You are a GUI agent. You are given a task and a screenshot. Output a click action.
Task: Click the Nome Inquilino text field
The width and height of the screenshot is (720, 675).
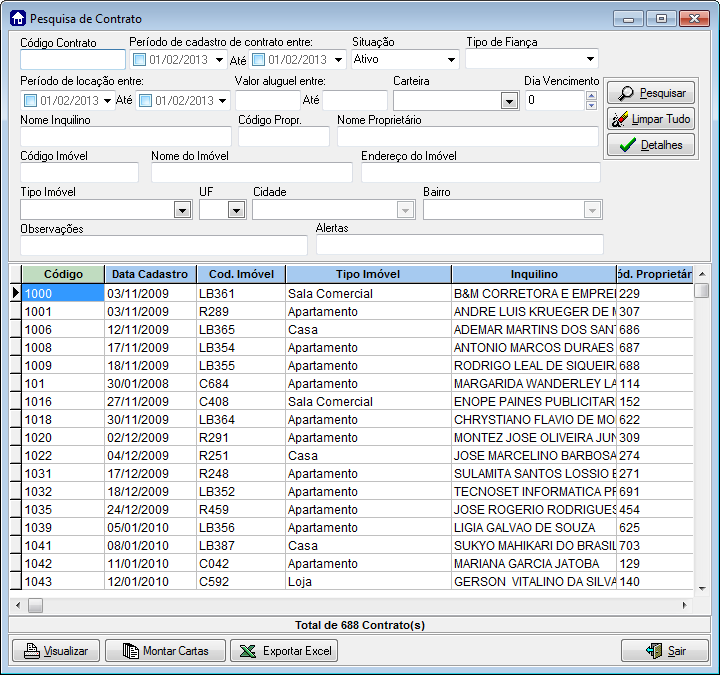tap(125, 137)
